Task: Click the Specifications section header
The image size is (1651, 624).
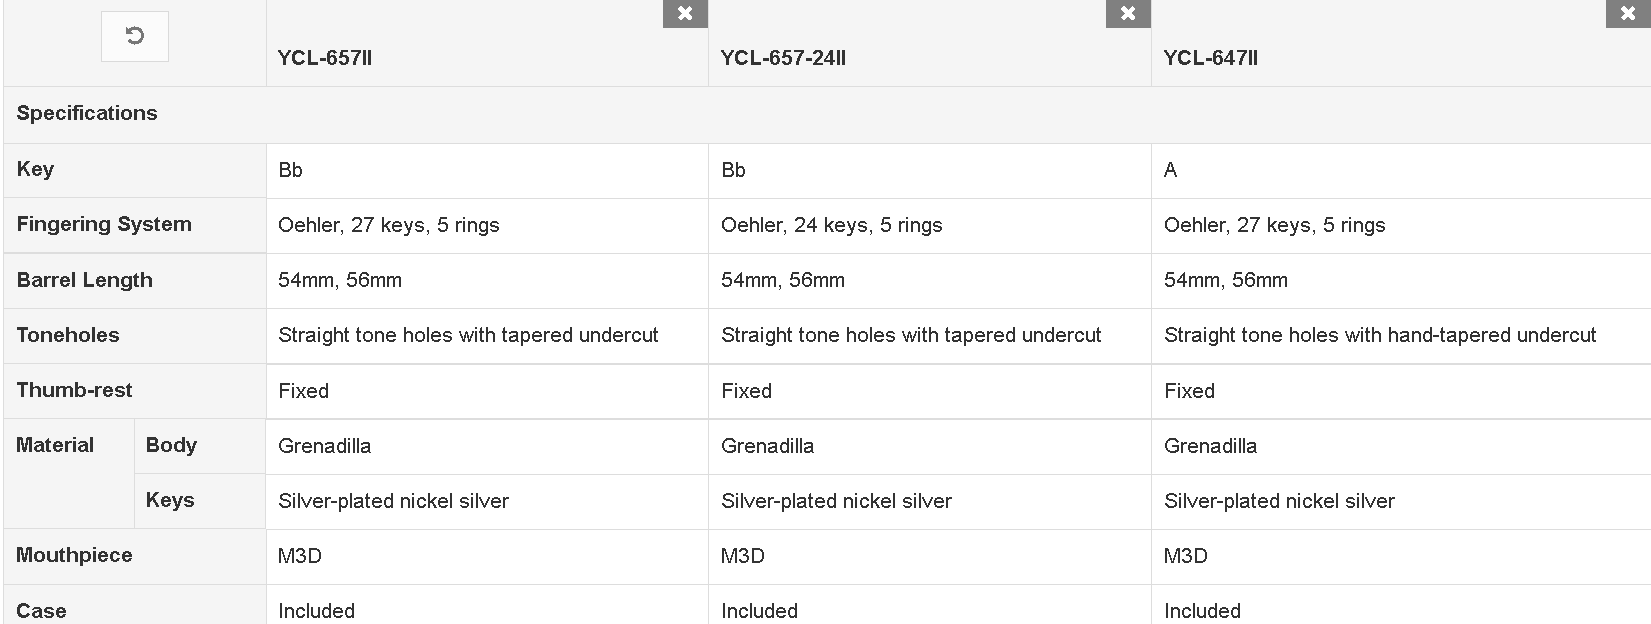Action: tap(87, 113)
